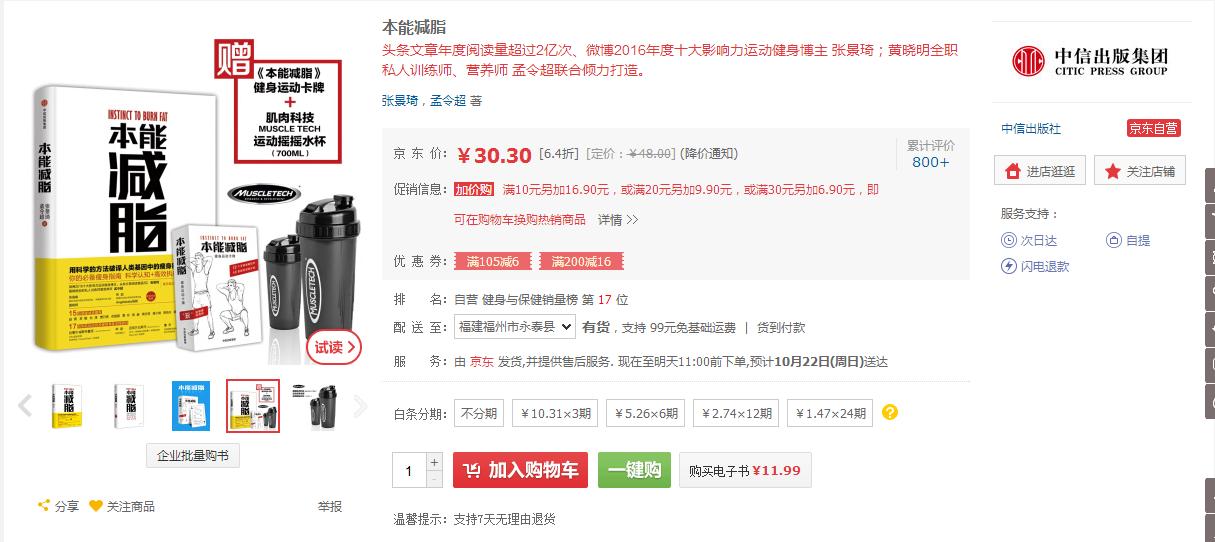
Task: Click the star icon to follow the shop
Action: point(1112,171)
